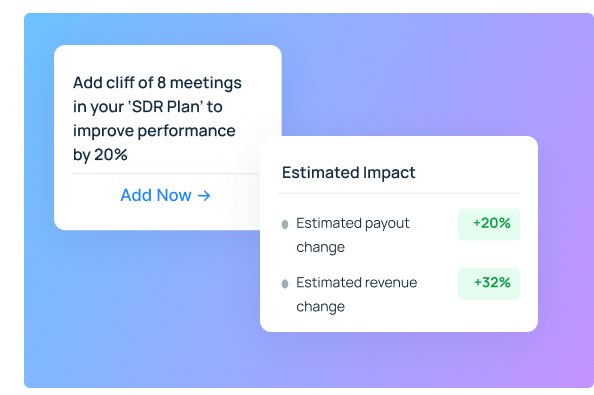Click the arrow icon beside Add Now

204,196
